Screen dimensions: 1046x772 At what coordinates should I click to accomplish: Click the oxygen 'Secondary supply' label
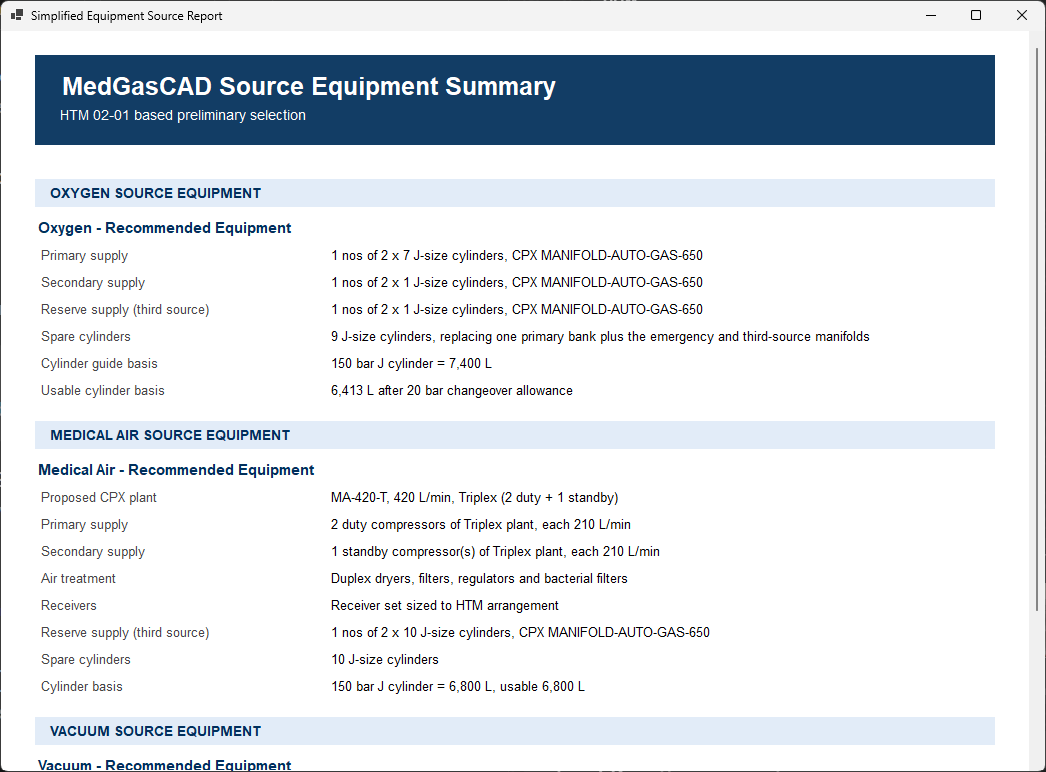point(93,283)
